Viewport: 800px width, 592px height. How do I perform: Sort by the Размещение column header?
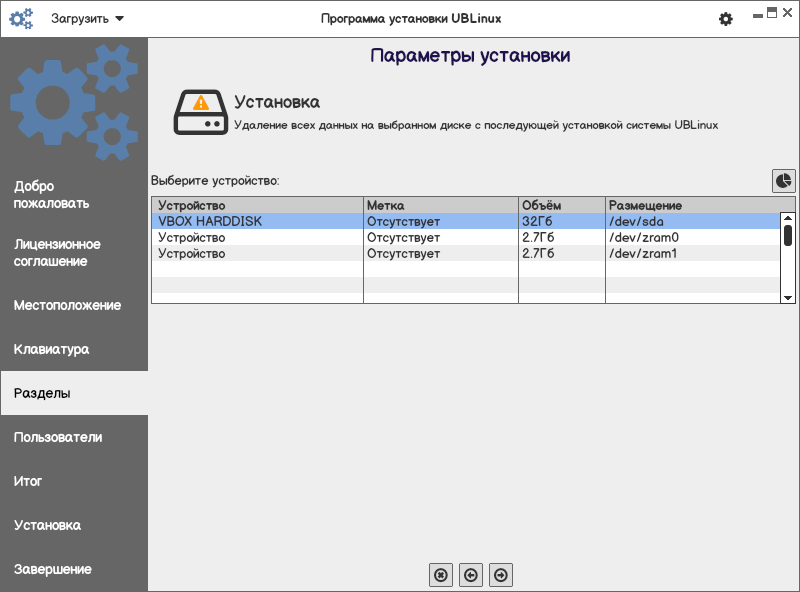690,205
